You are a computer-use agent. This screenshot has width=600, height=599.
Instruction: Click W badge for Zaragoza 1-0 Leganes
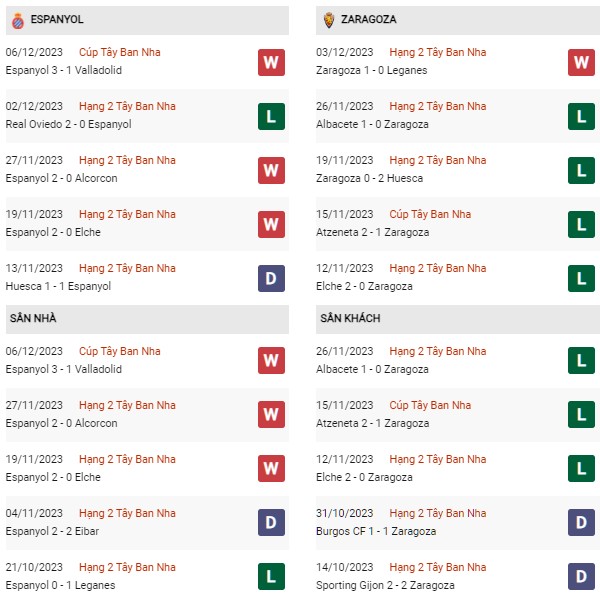coord(581,62)
